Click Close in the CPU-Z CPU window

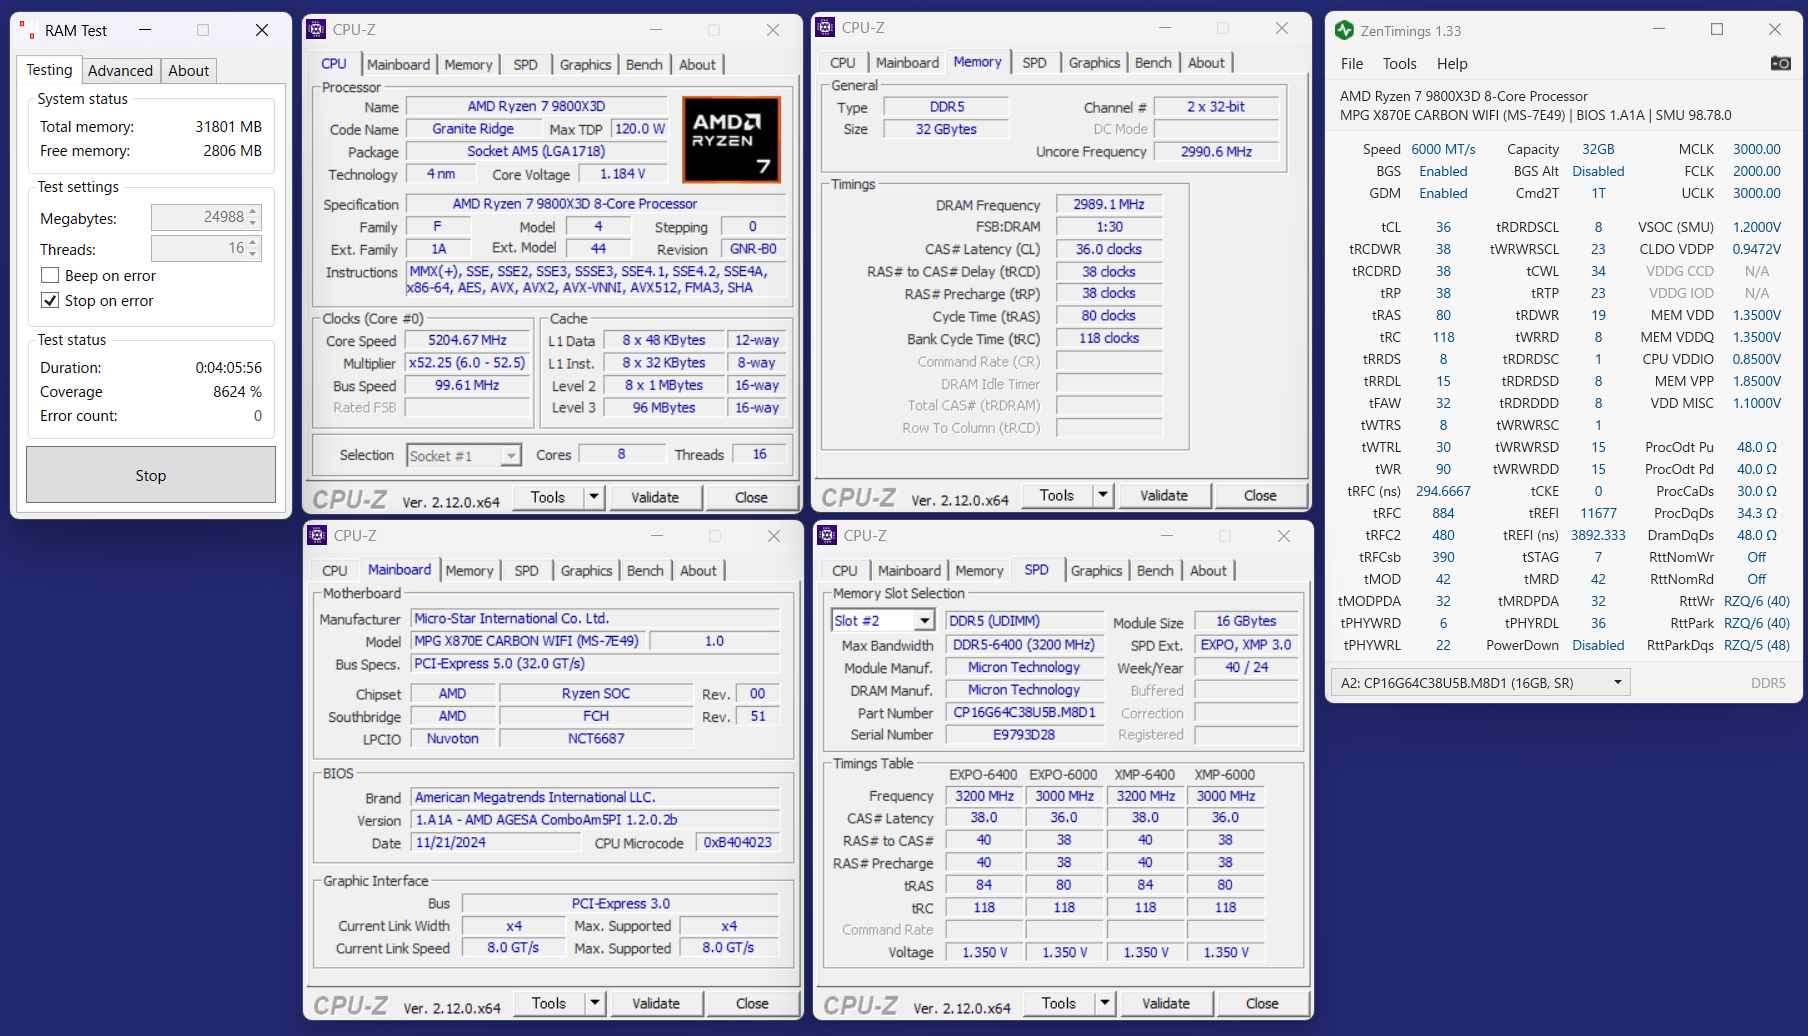751,497
